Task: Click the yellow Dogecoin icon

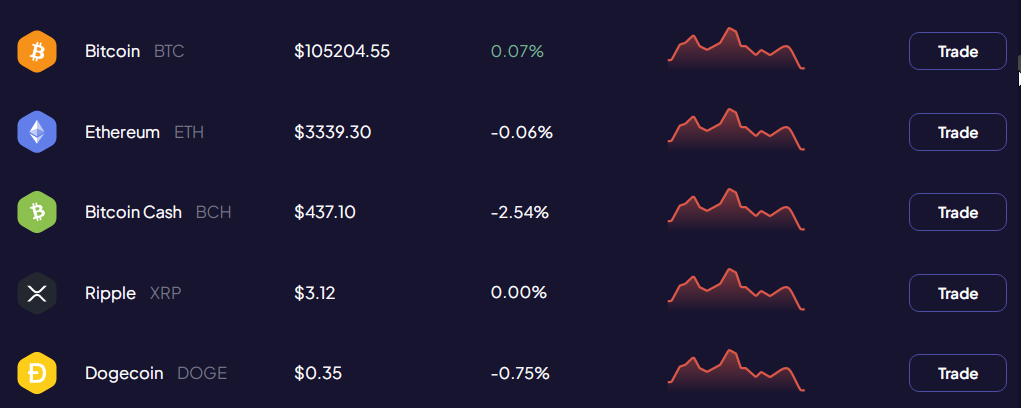Action: coord(37,374)
